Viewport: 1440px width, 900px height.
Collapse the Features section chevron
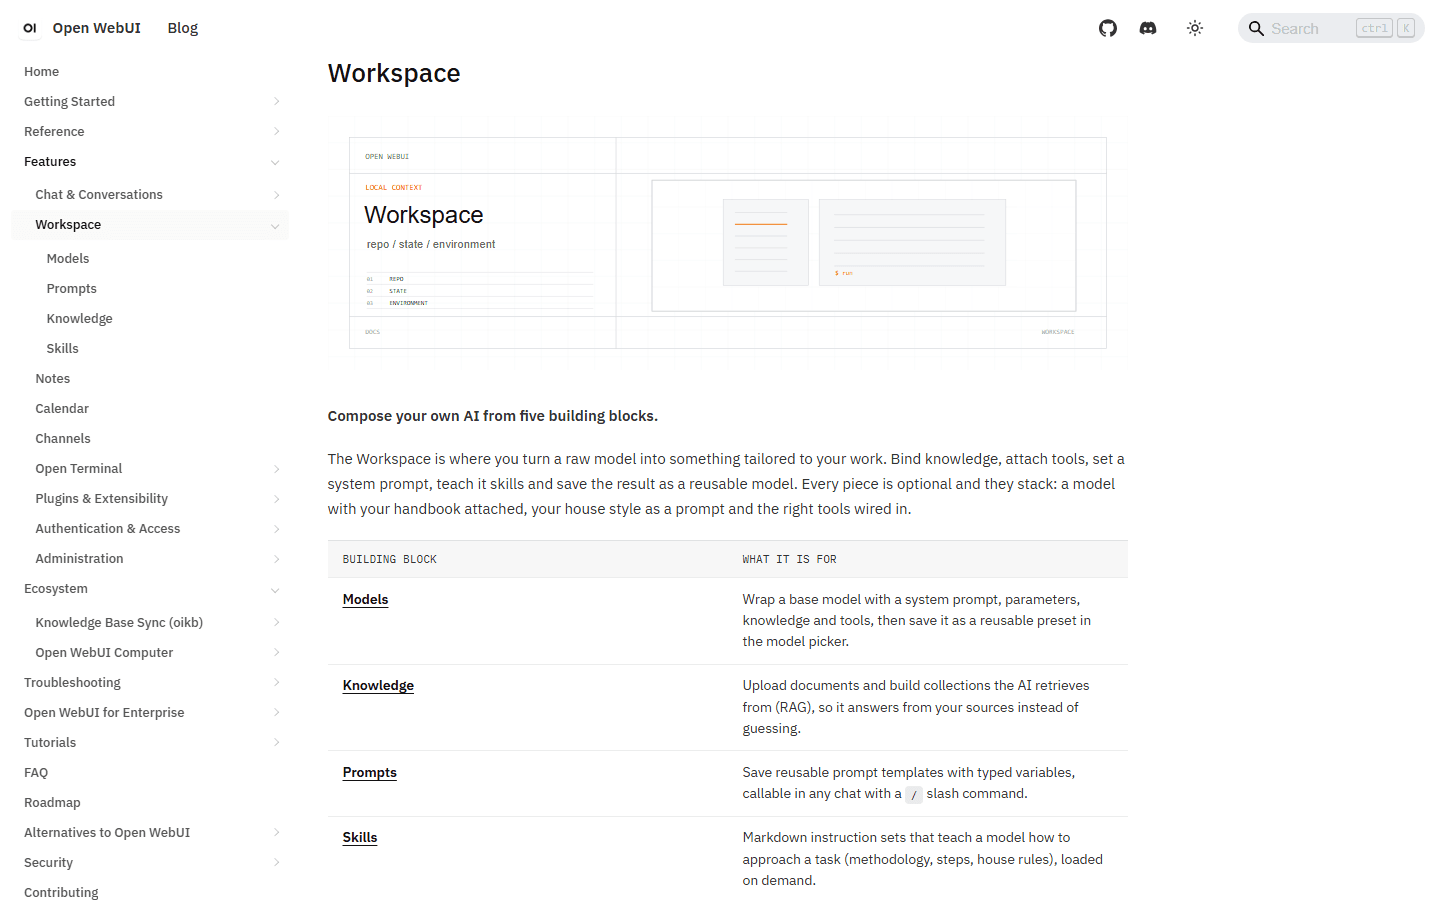[x=275, y=162]
